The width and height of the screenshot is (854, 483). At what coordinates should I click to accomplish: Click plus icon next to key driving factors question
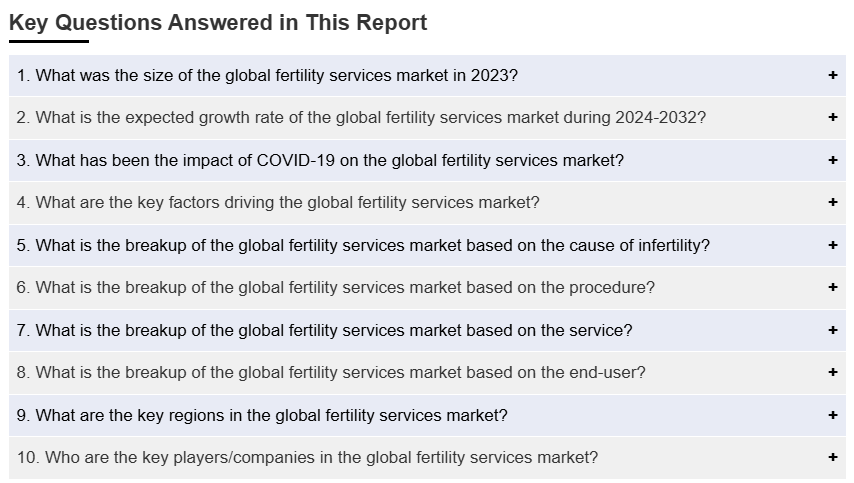point(832,202)
